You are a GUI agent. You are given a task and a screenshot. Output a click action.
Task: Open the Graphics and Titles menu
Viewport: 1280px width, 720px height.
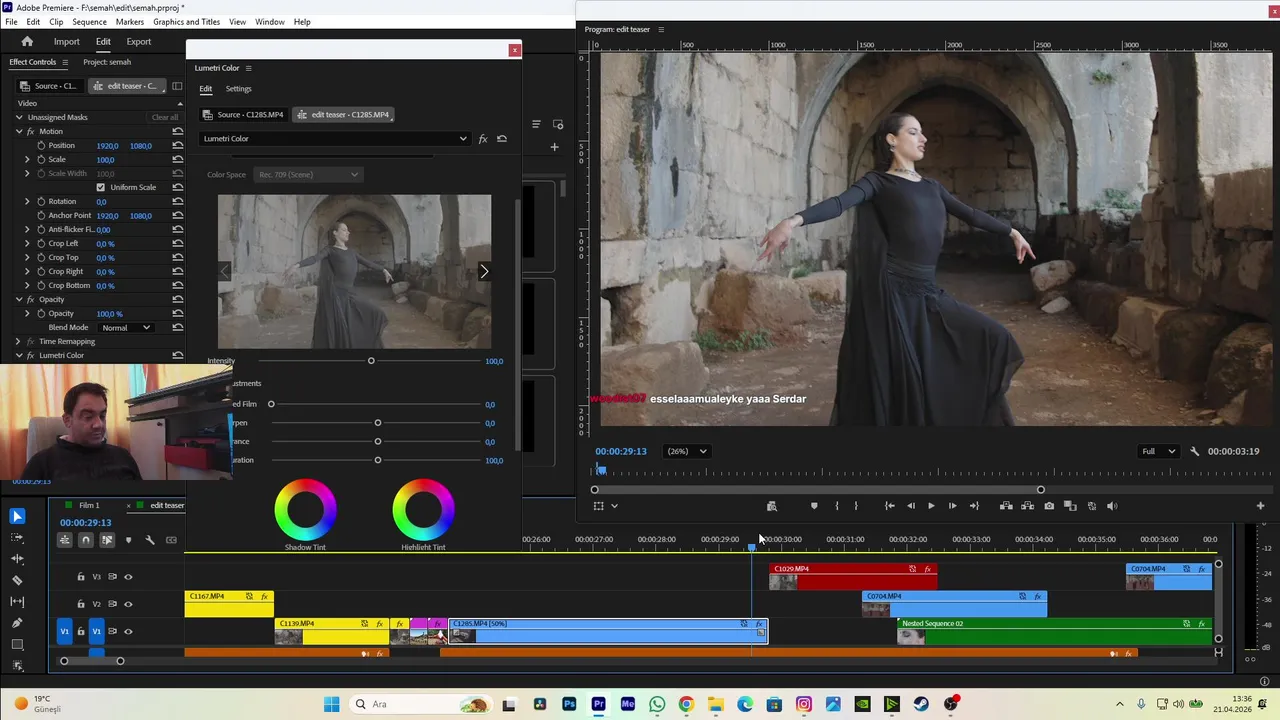[186, 21]
